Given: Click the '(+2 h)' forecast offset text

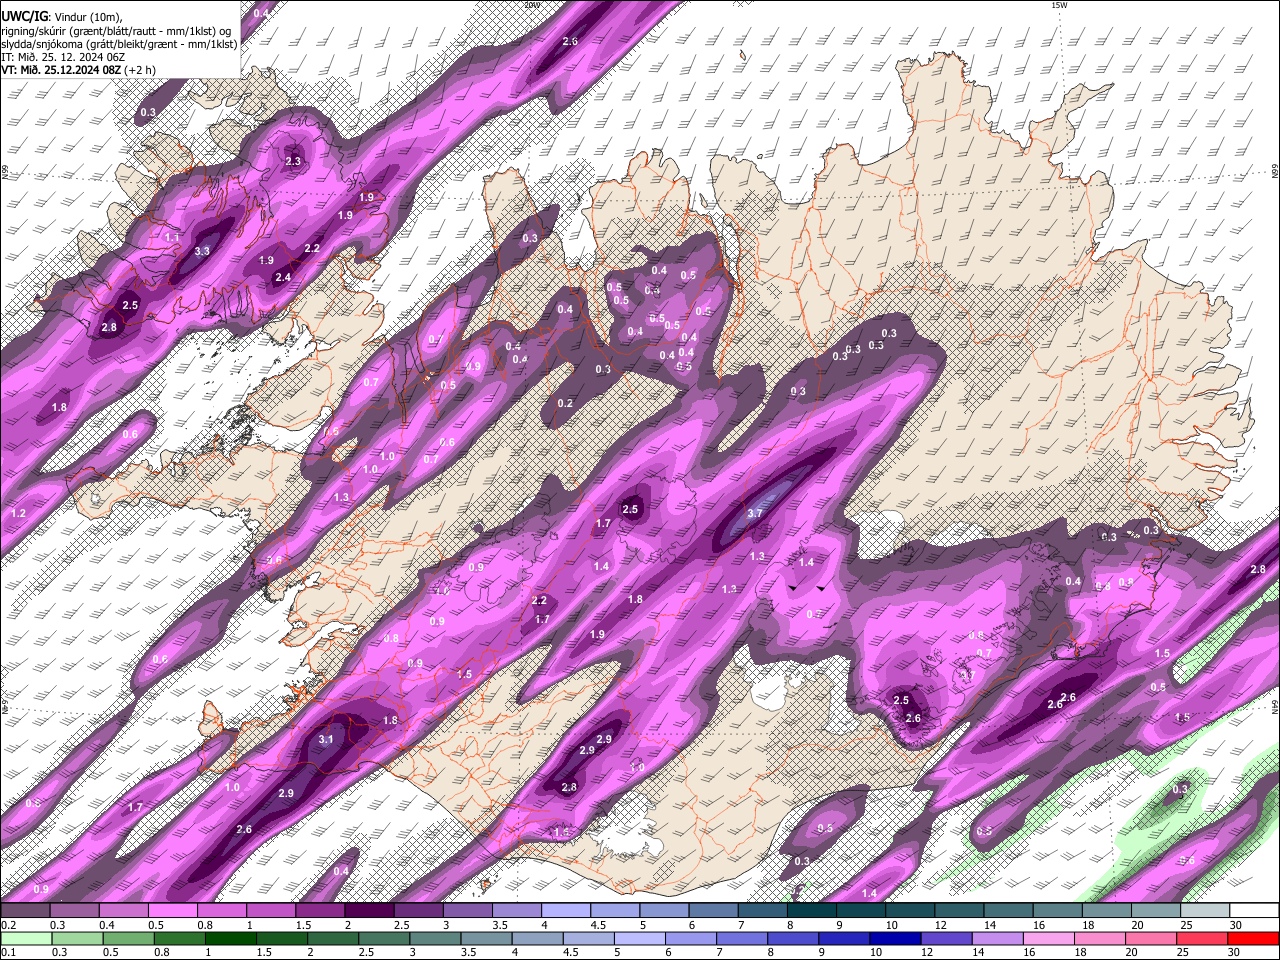Looking at the screenshot, I should [x=140, y=70].
